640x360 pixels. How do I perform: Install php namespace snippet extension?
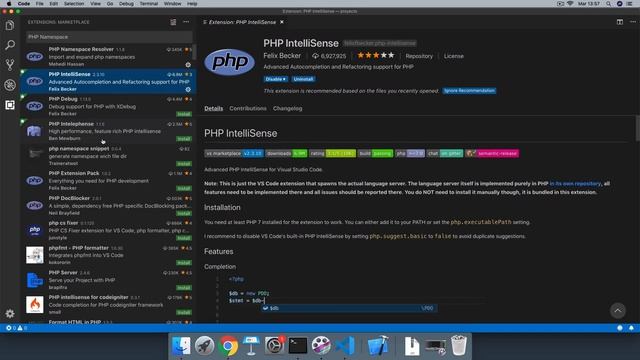[184, 164]
